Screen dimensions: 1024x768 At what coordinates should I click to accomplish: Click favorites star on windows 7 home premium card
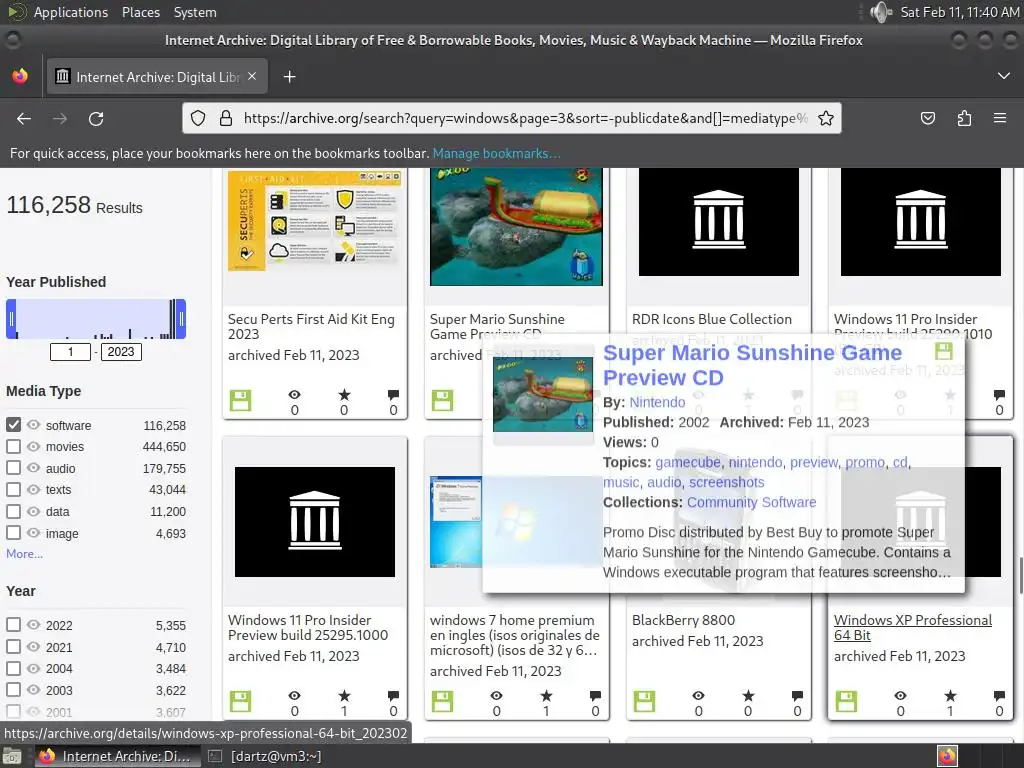click(546, 696)
